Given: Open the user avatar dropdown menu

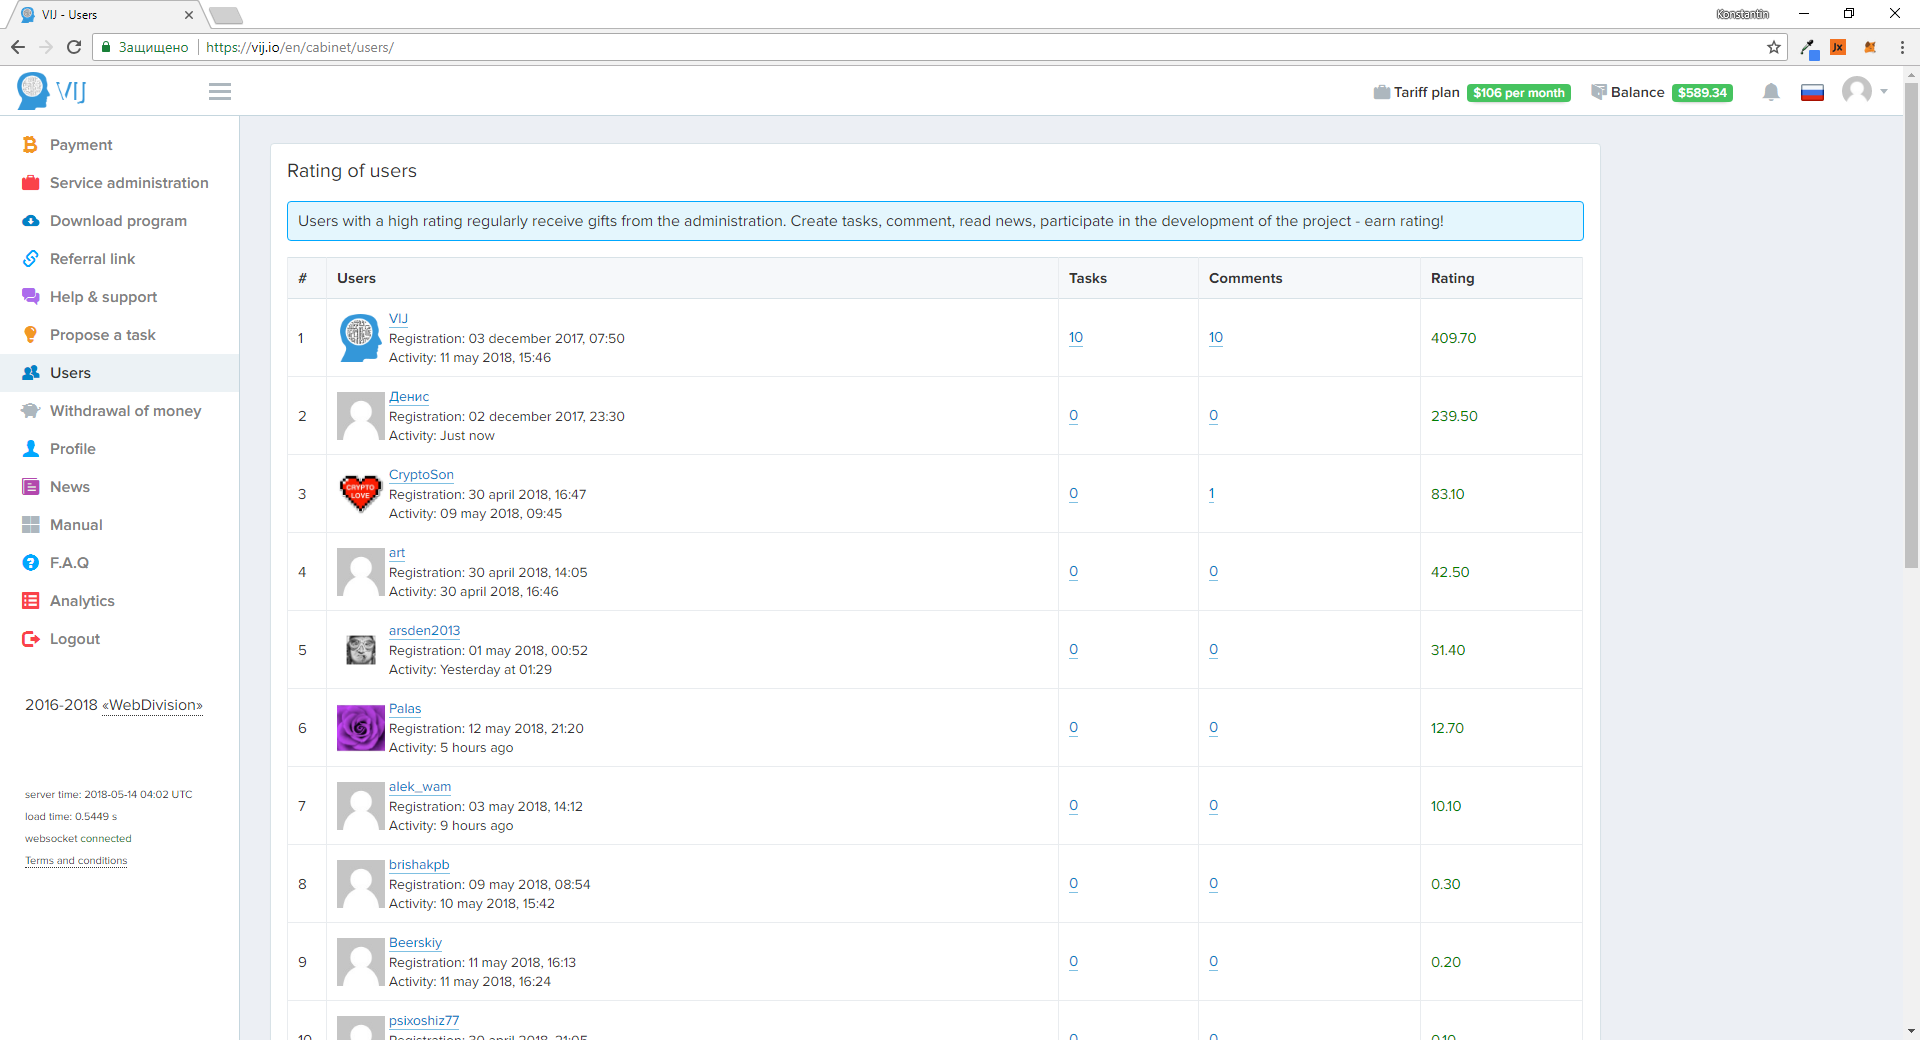Looking at the screenshot, I should coord(1864,92).
